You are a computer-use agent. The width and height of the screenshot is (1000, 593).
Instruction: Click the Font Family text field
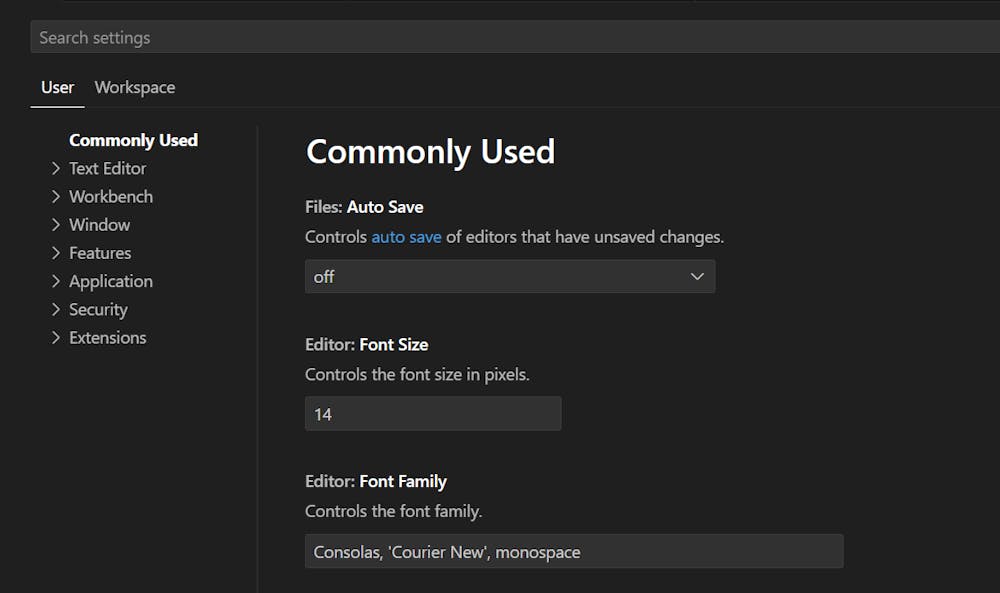[573, 551]
